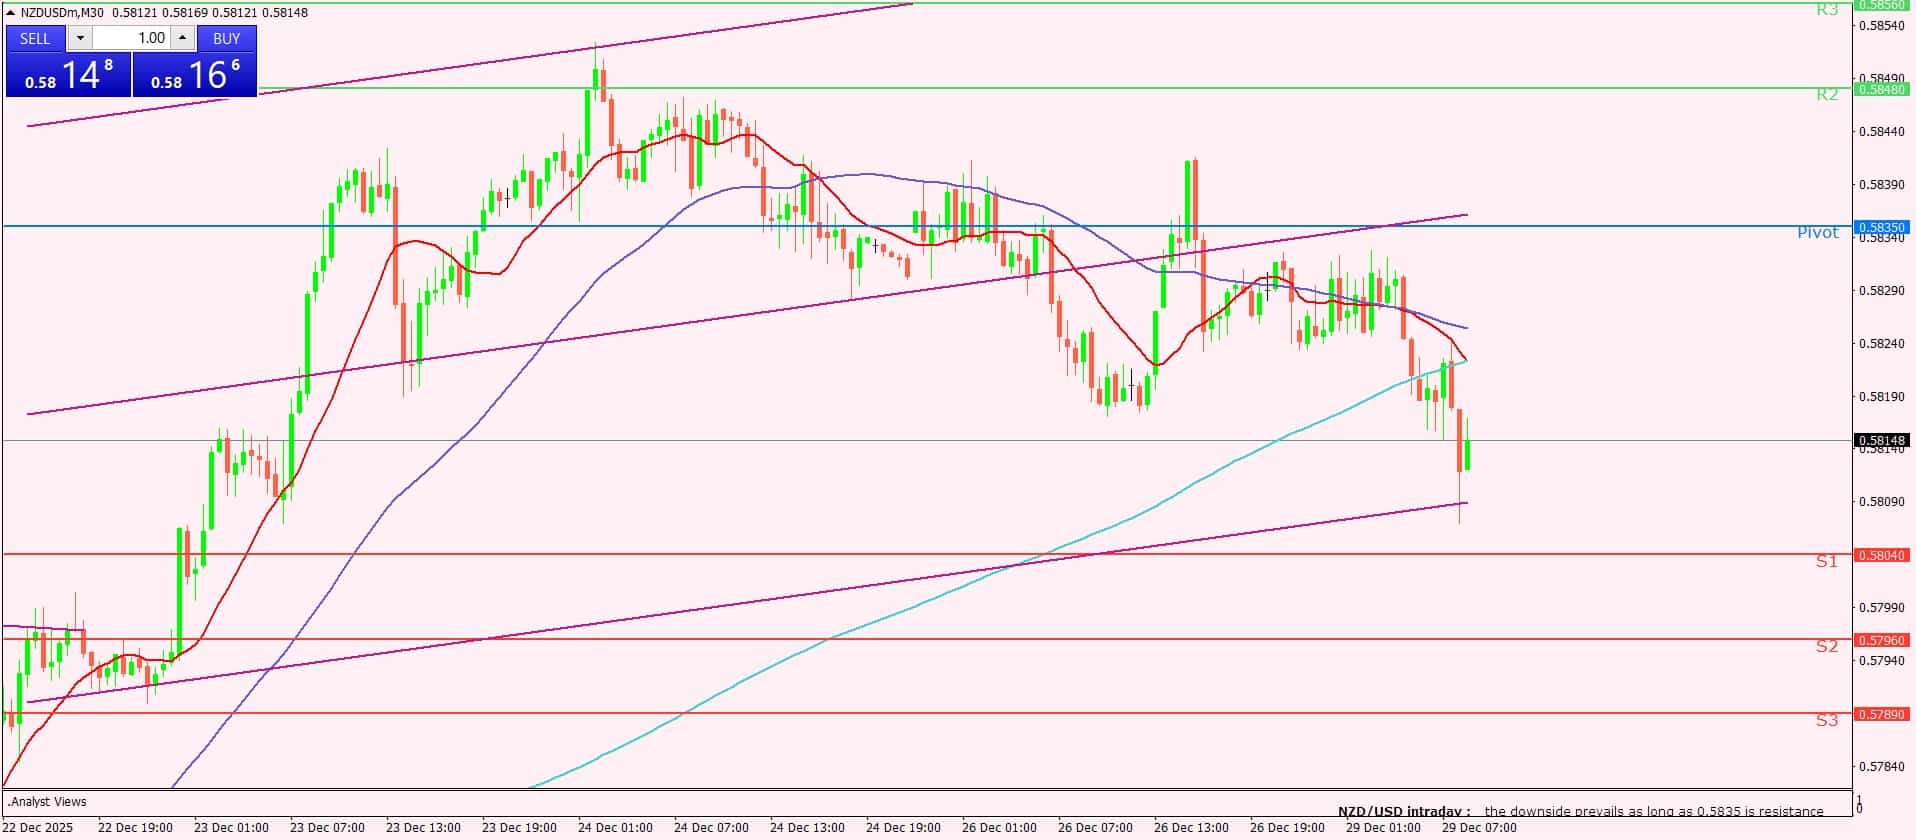1916x840 pixels.
Task: Click the Pivot price tag 0.58350
Action: 1881,227
